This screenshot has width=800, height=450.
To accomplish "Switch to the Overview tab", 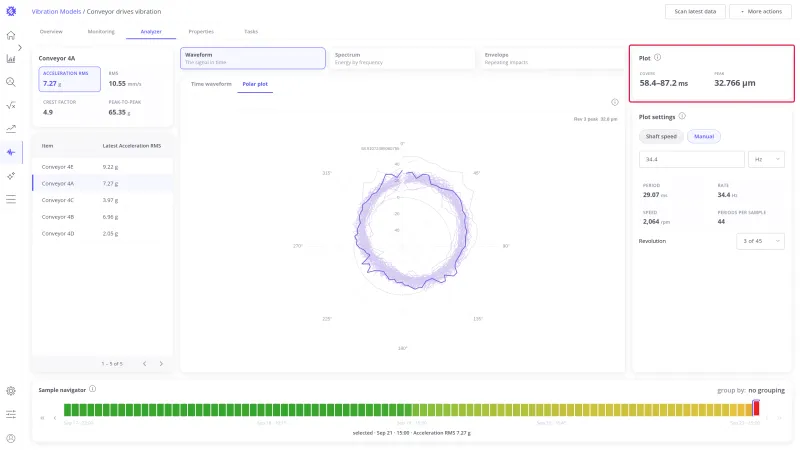I will (51, 32).
